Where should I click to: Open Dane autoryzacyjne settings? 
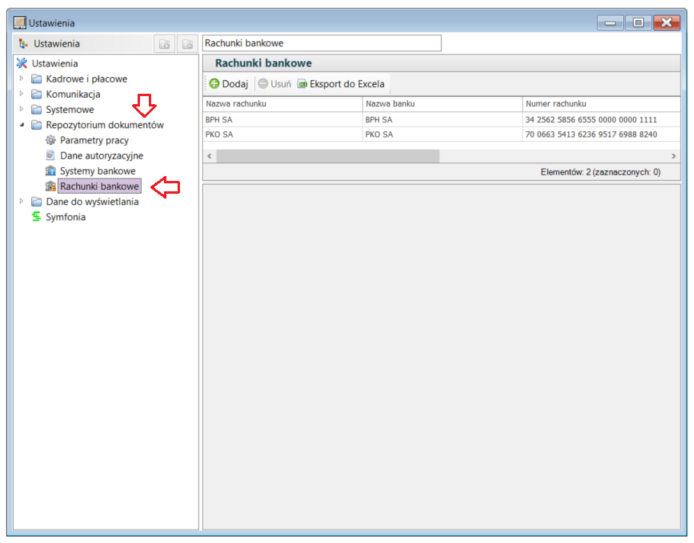tap(102, 156)
